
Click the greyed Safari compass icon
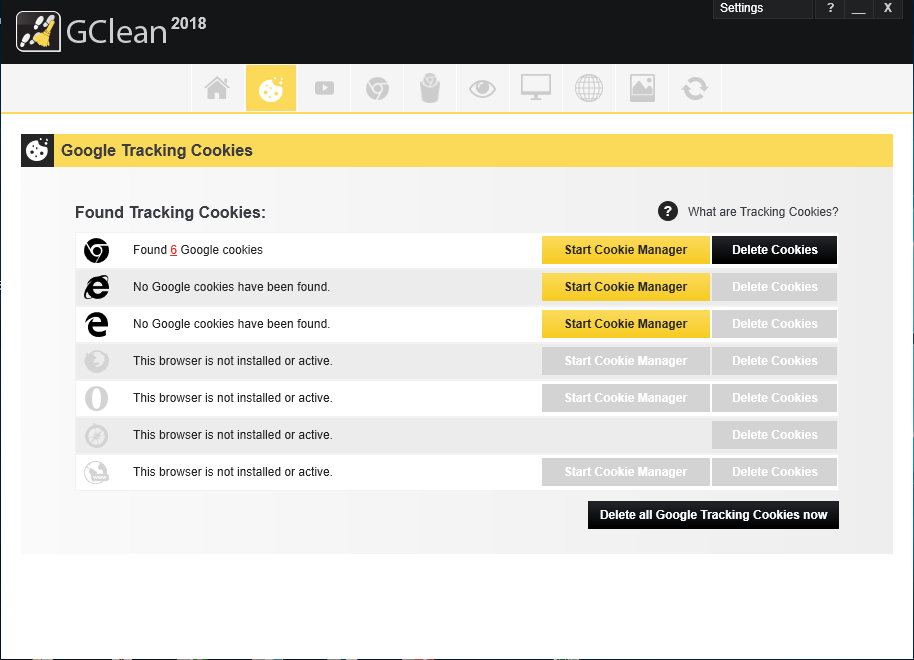pyautogui.click(x=96, y=436)
